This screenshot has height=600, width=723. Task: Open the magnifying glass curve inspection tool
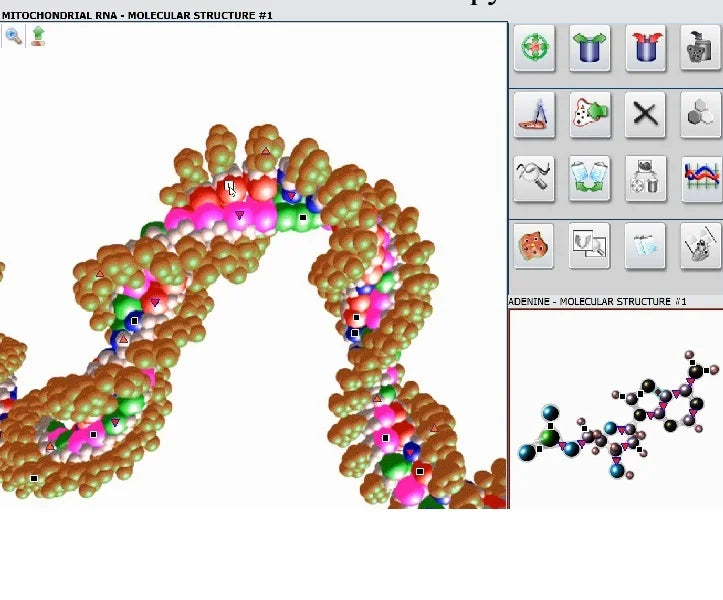[x=534, y=180]
